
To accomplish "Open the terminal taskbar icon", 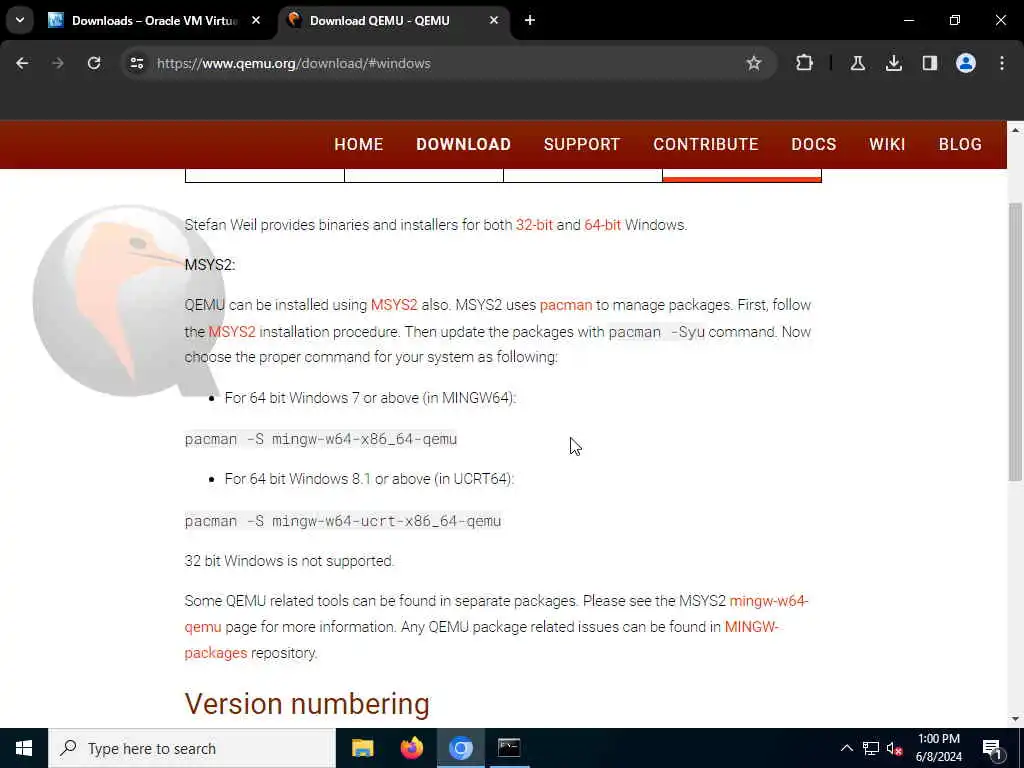I will (x=509, y=748).
